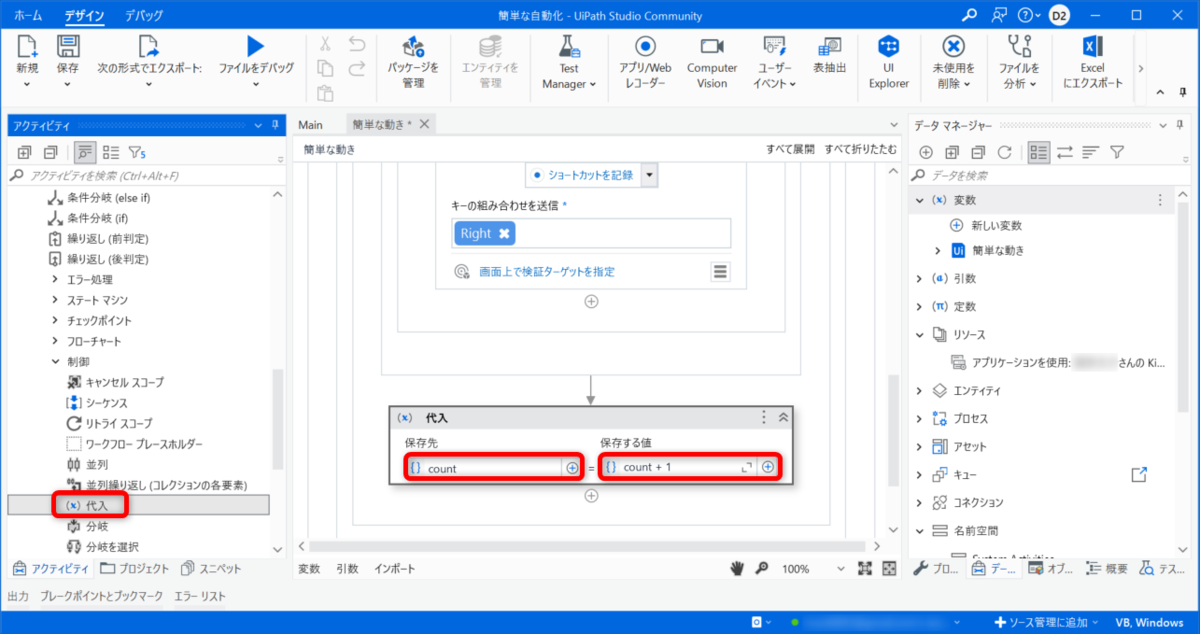Open the Main workflow tab
The image size is (1200, 634).
pos(311,124)
